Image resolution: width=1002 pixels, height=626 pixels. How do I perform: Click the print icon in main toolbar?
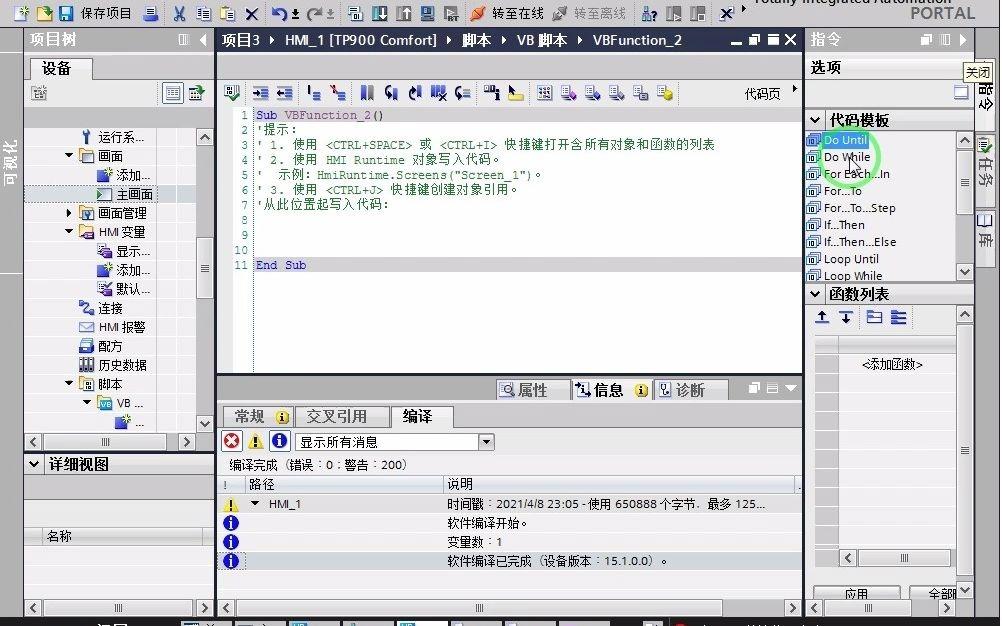(150, 13)
